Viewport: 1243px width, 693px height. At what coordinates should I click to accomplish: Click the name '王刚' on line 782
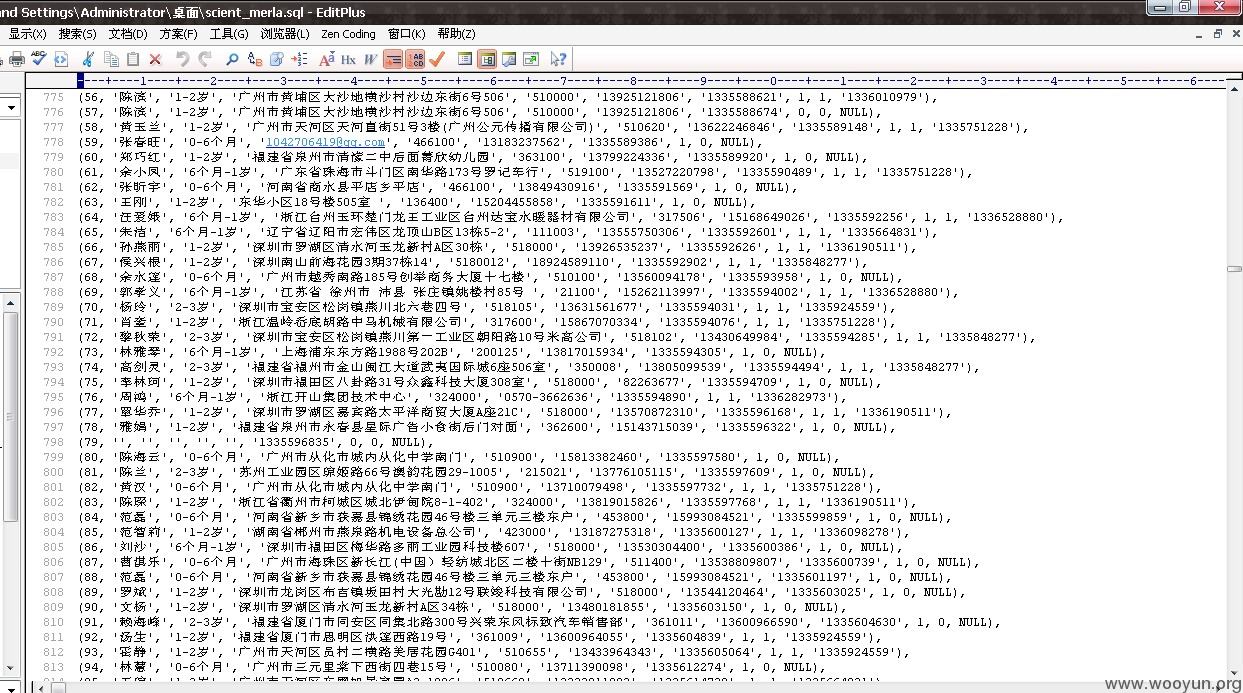[x=133, y=202]
